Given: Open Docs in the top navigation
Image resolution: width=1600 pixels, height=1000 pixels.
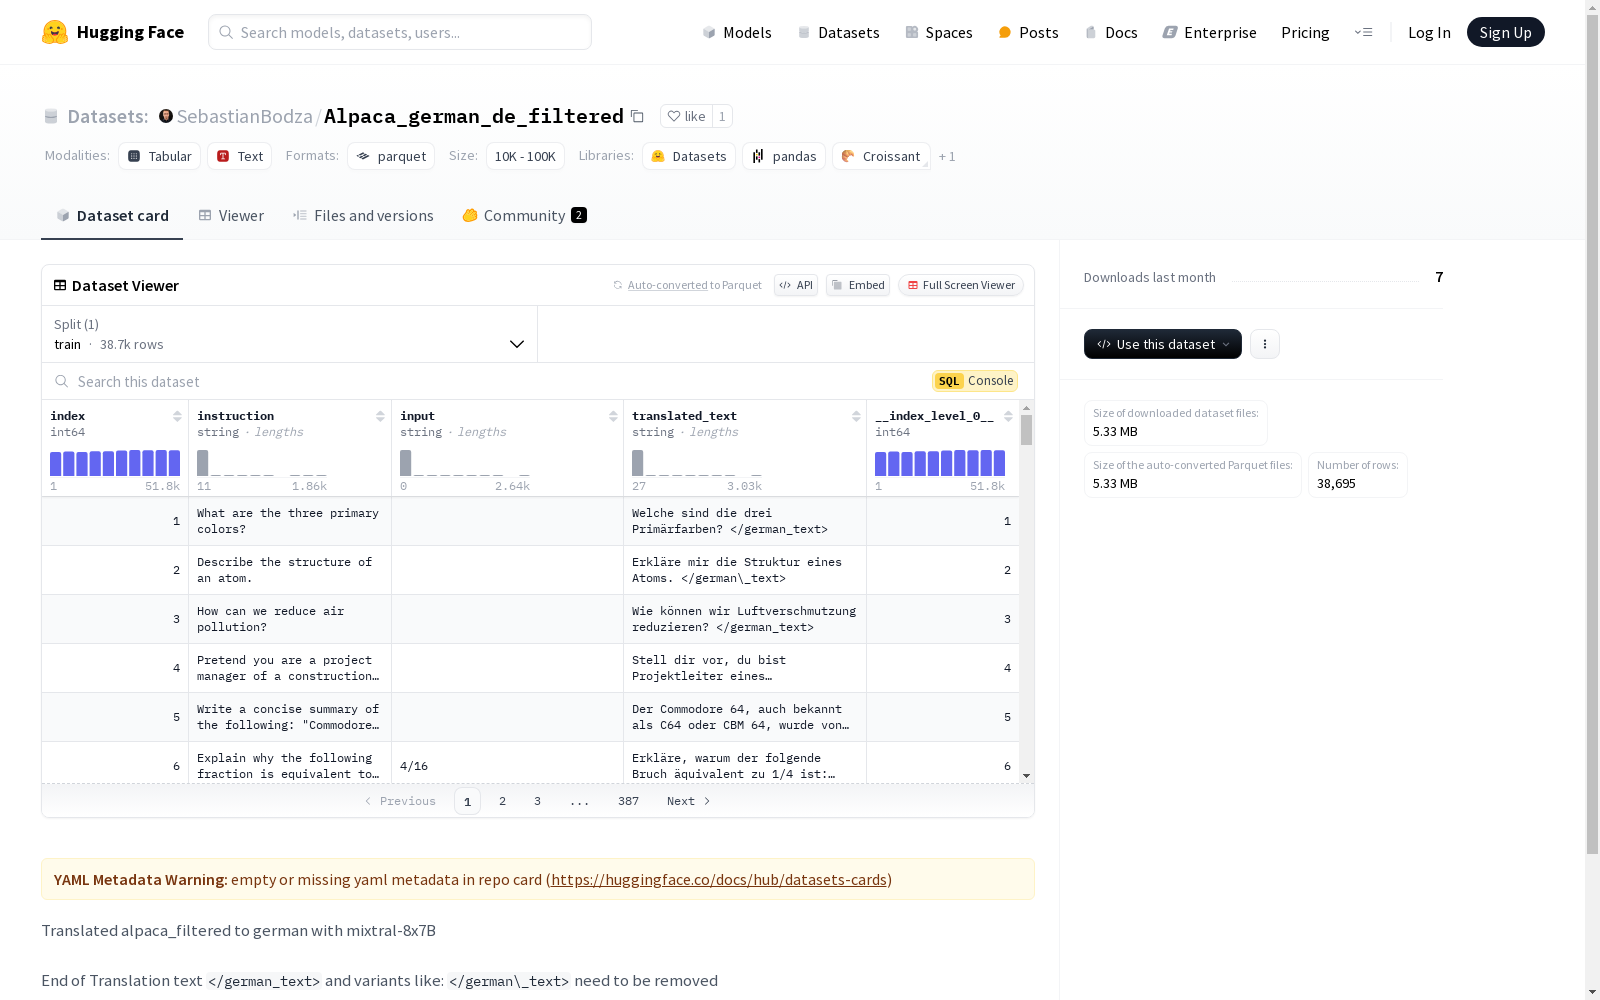Looking at the screenshot, I should pos(1111,32).
